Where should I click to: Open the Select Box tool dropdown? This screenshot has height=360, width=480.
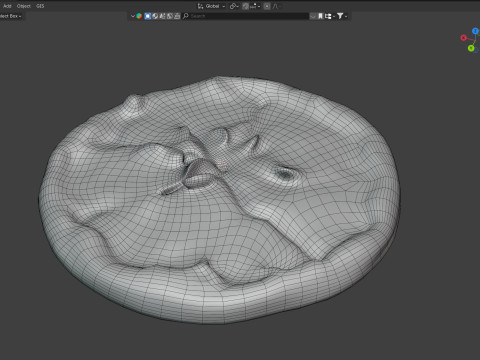tap(11, 16)
